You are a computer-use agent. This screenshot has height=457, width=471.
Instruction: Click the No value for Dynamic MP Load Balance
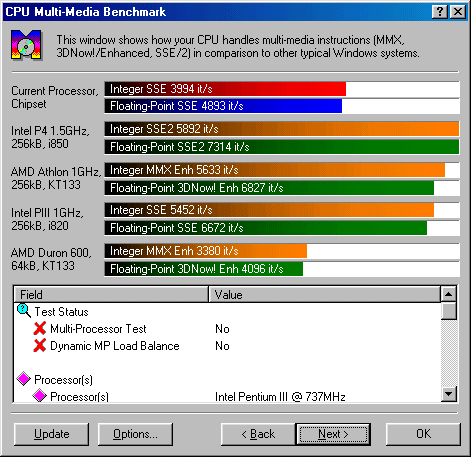222,346
